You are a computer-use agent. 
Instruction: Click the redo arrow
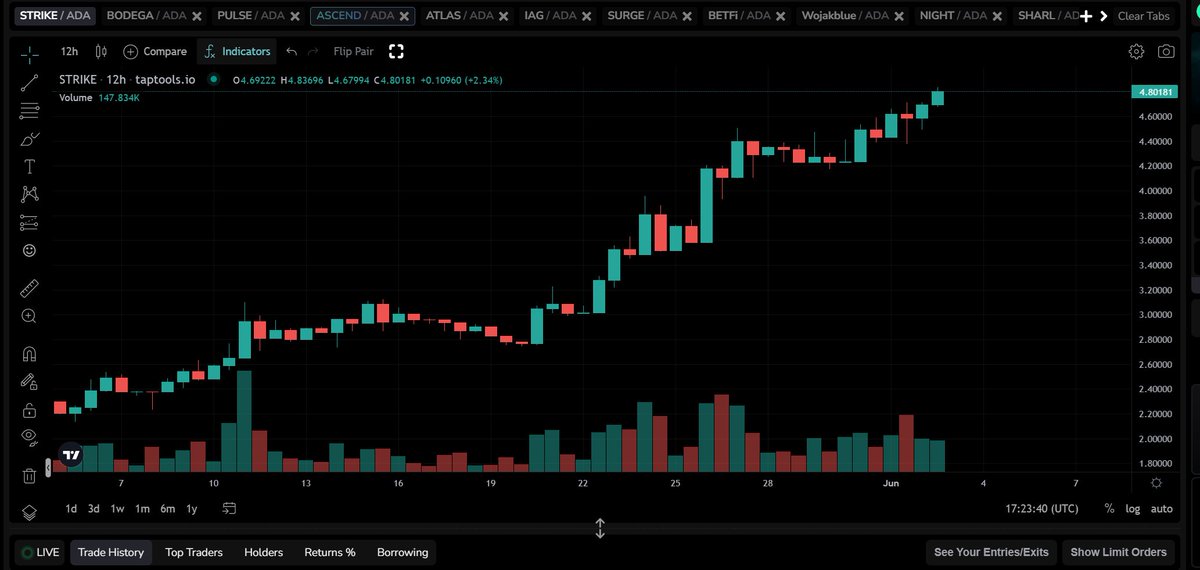(313, 51)
